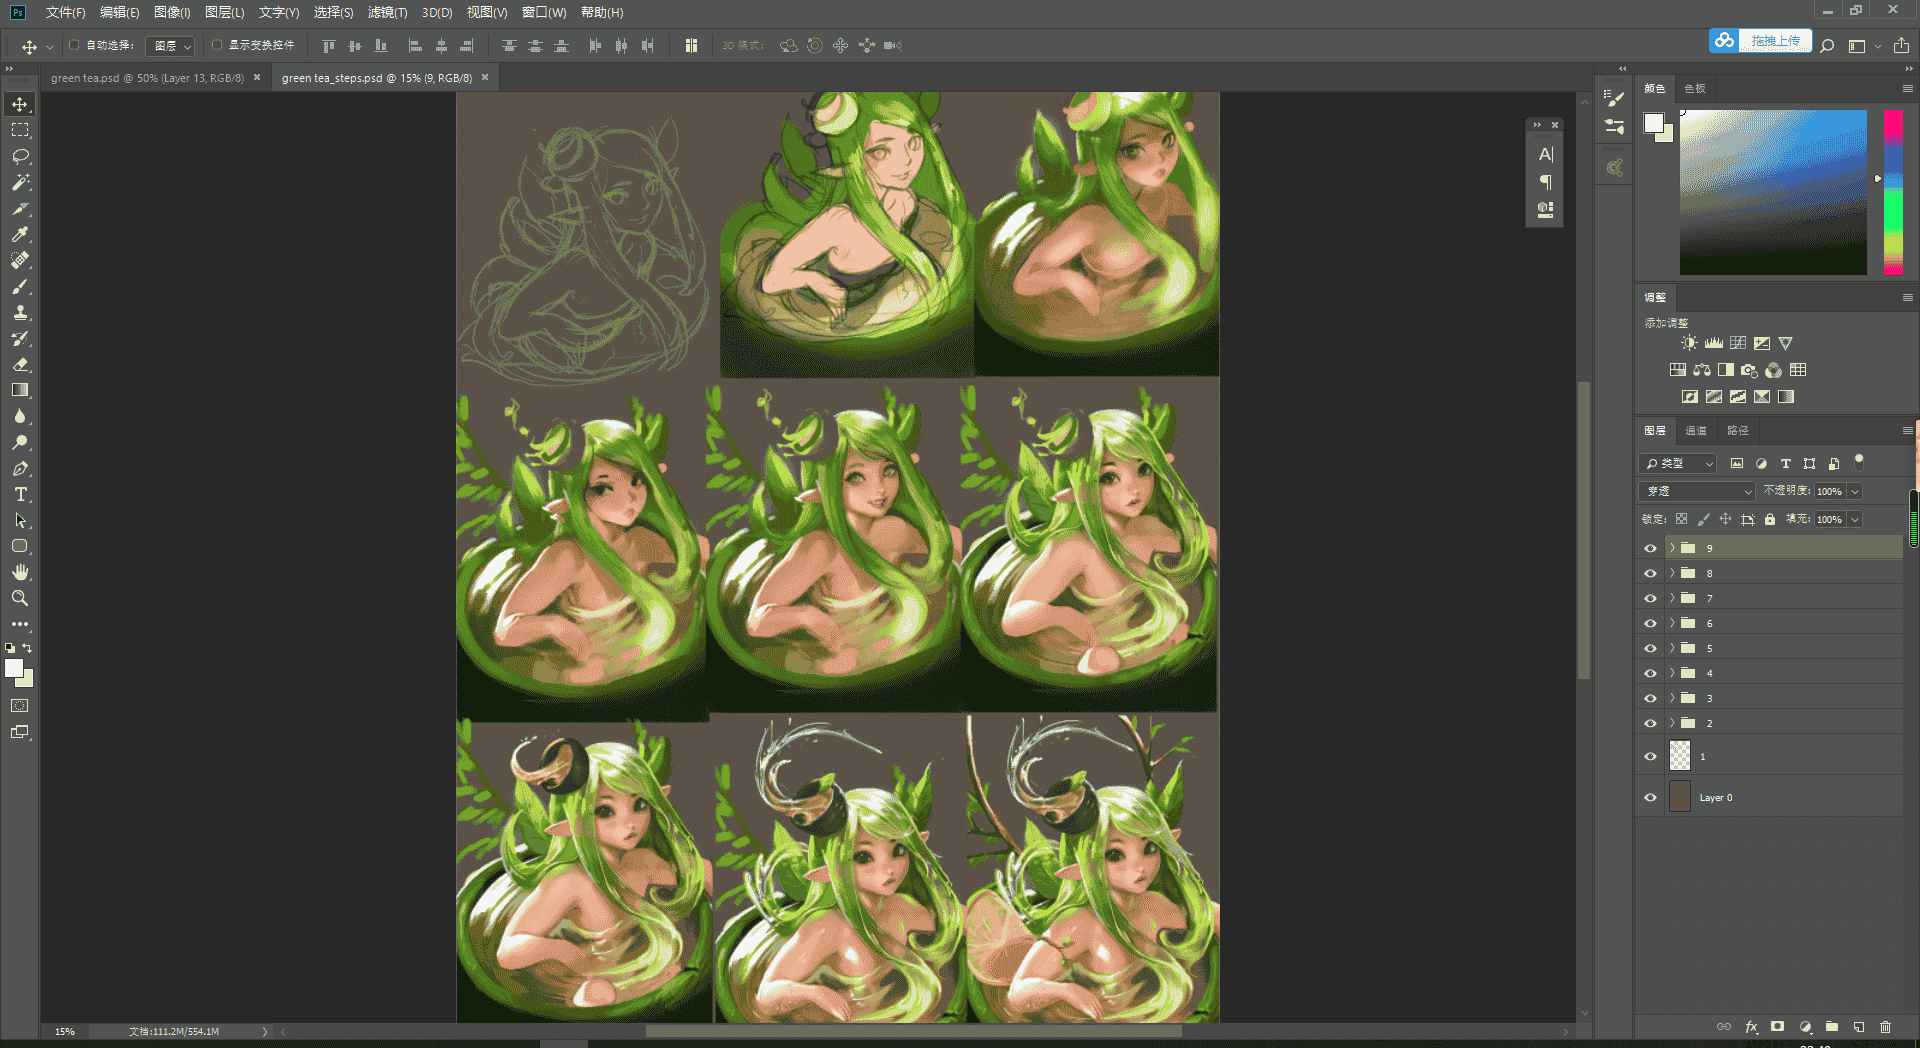Select the Horizontal Type tool
The height and width of the screenshot is (1048, 1920).
pos(20,494)
